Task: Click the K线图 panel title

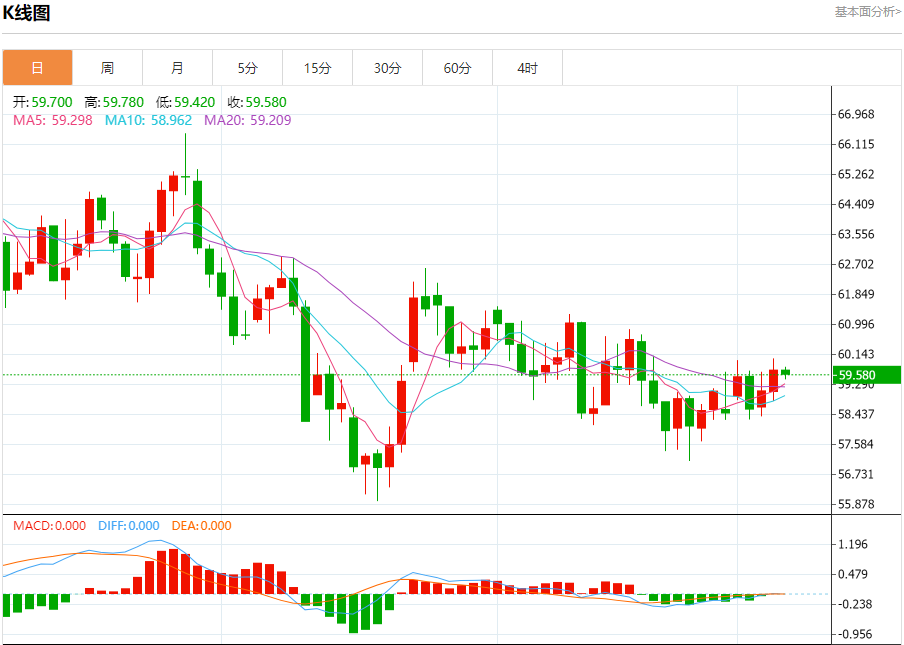Action: click(x=26, y=14)
